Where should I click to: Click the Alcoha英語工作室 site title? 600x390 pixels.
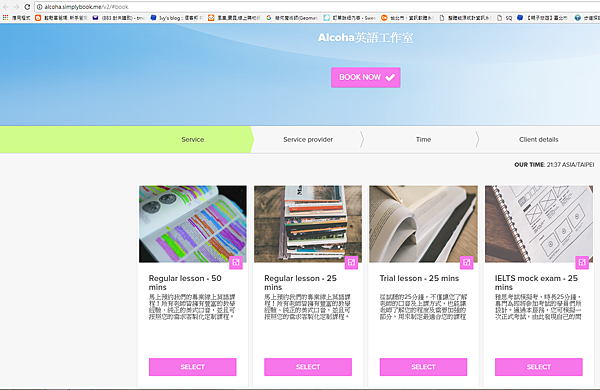pyautogui.click(x=365, y=38)
